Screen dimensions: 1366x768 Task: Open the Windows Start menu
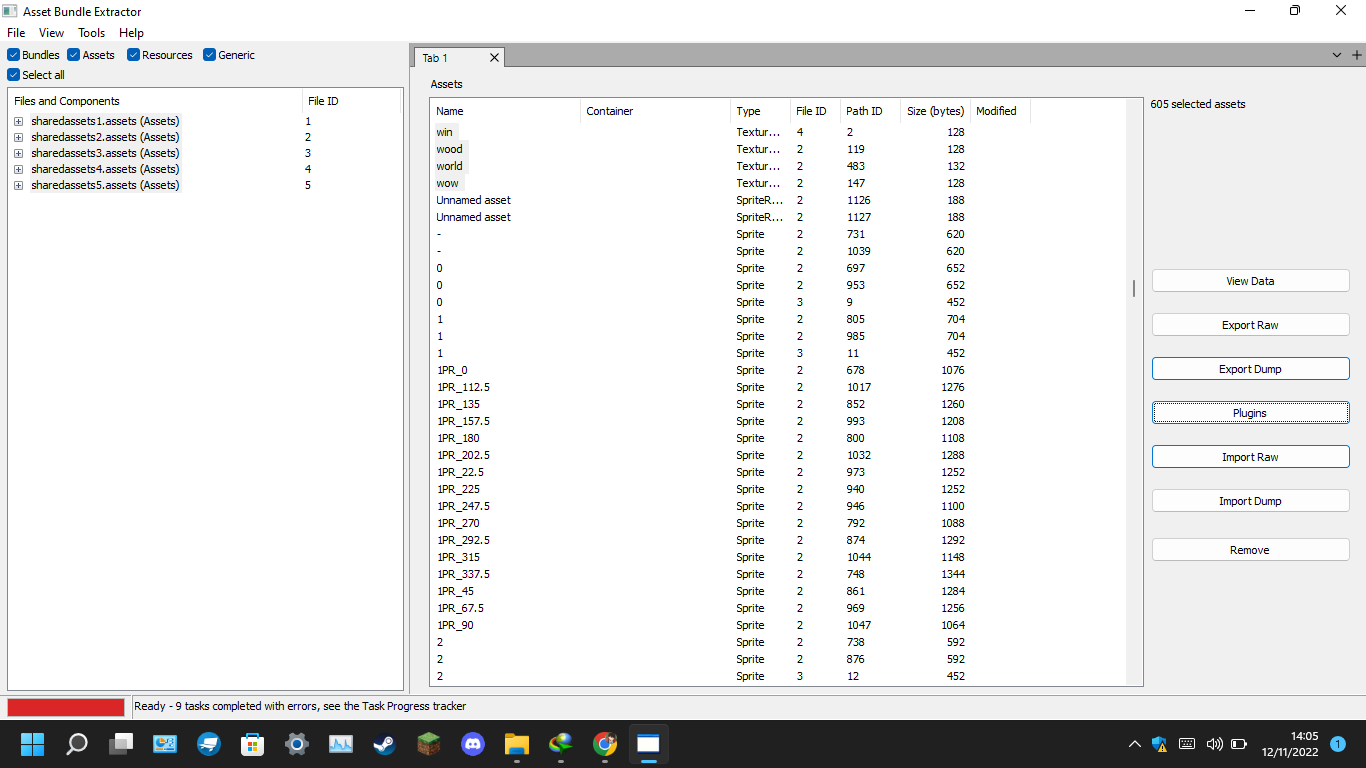click(32, 744)
